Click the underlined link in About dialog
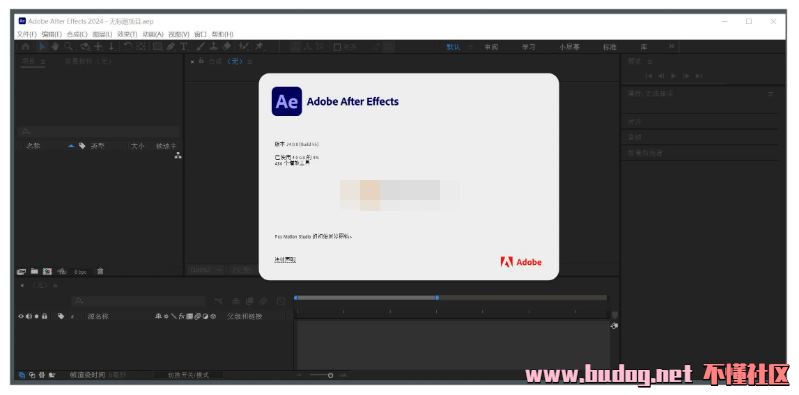This screenshot has height=395, width=799. click(285, 260)
